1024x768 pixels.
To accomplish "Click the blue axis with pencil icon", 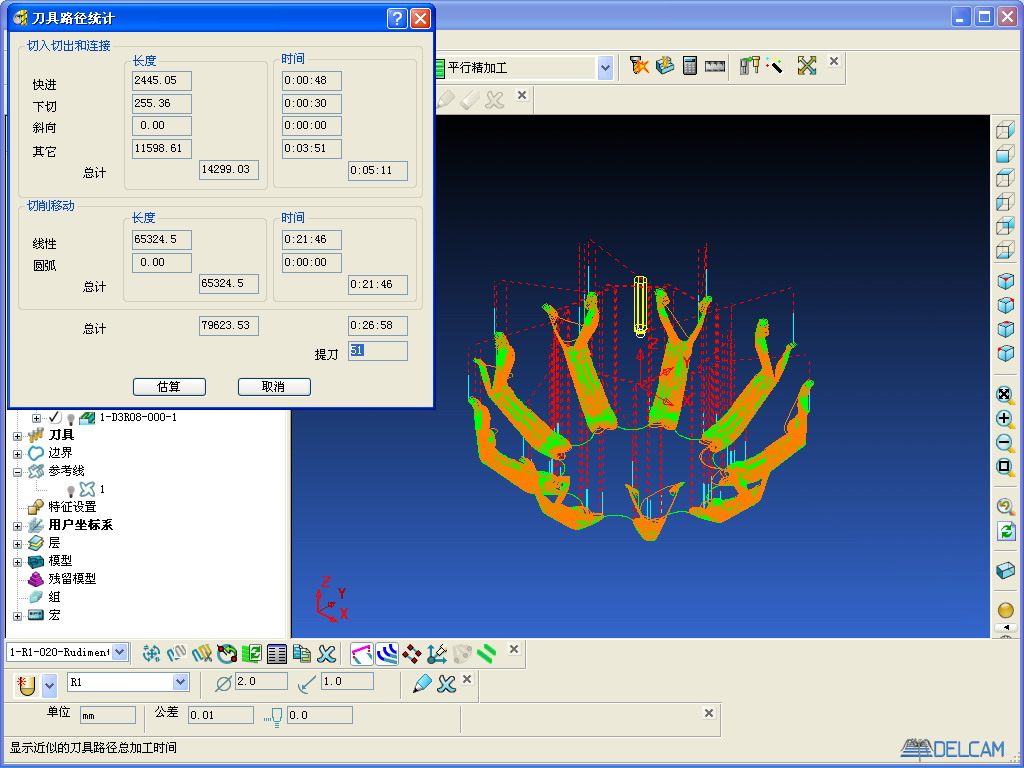I will [437, 653].
